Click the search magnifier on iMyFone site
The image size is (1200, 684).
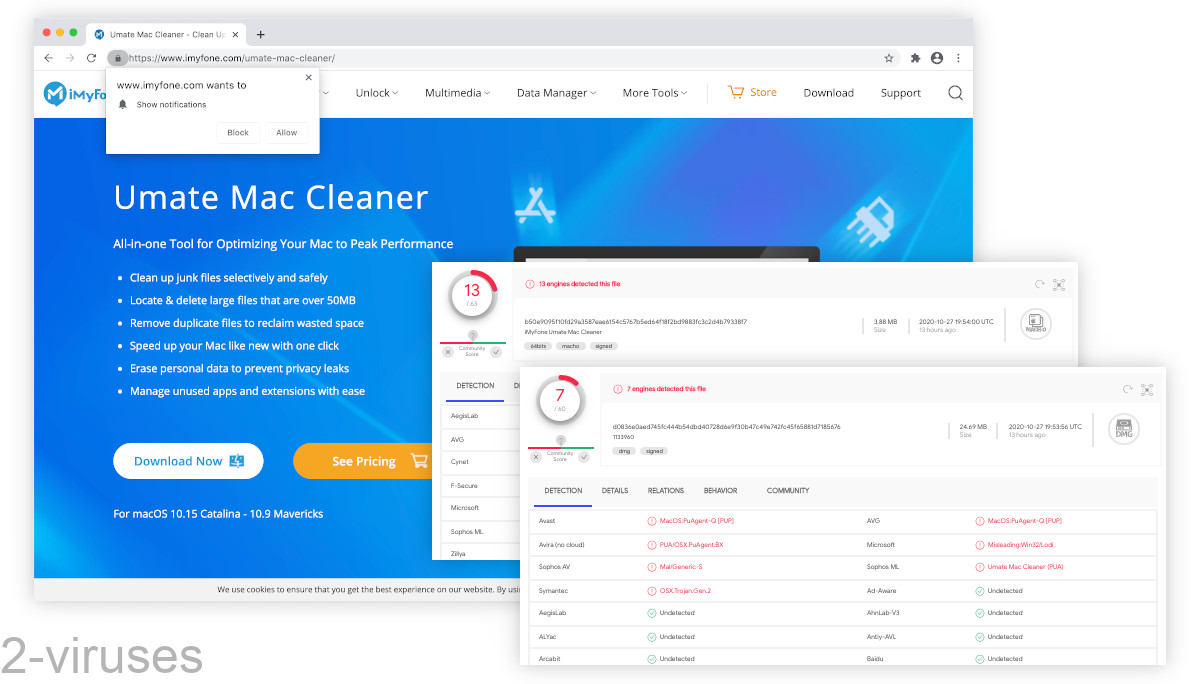pos(955,93)
